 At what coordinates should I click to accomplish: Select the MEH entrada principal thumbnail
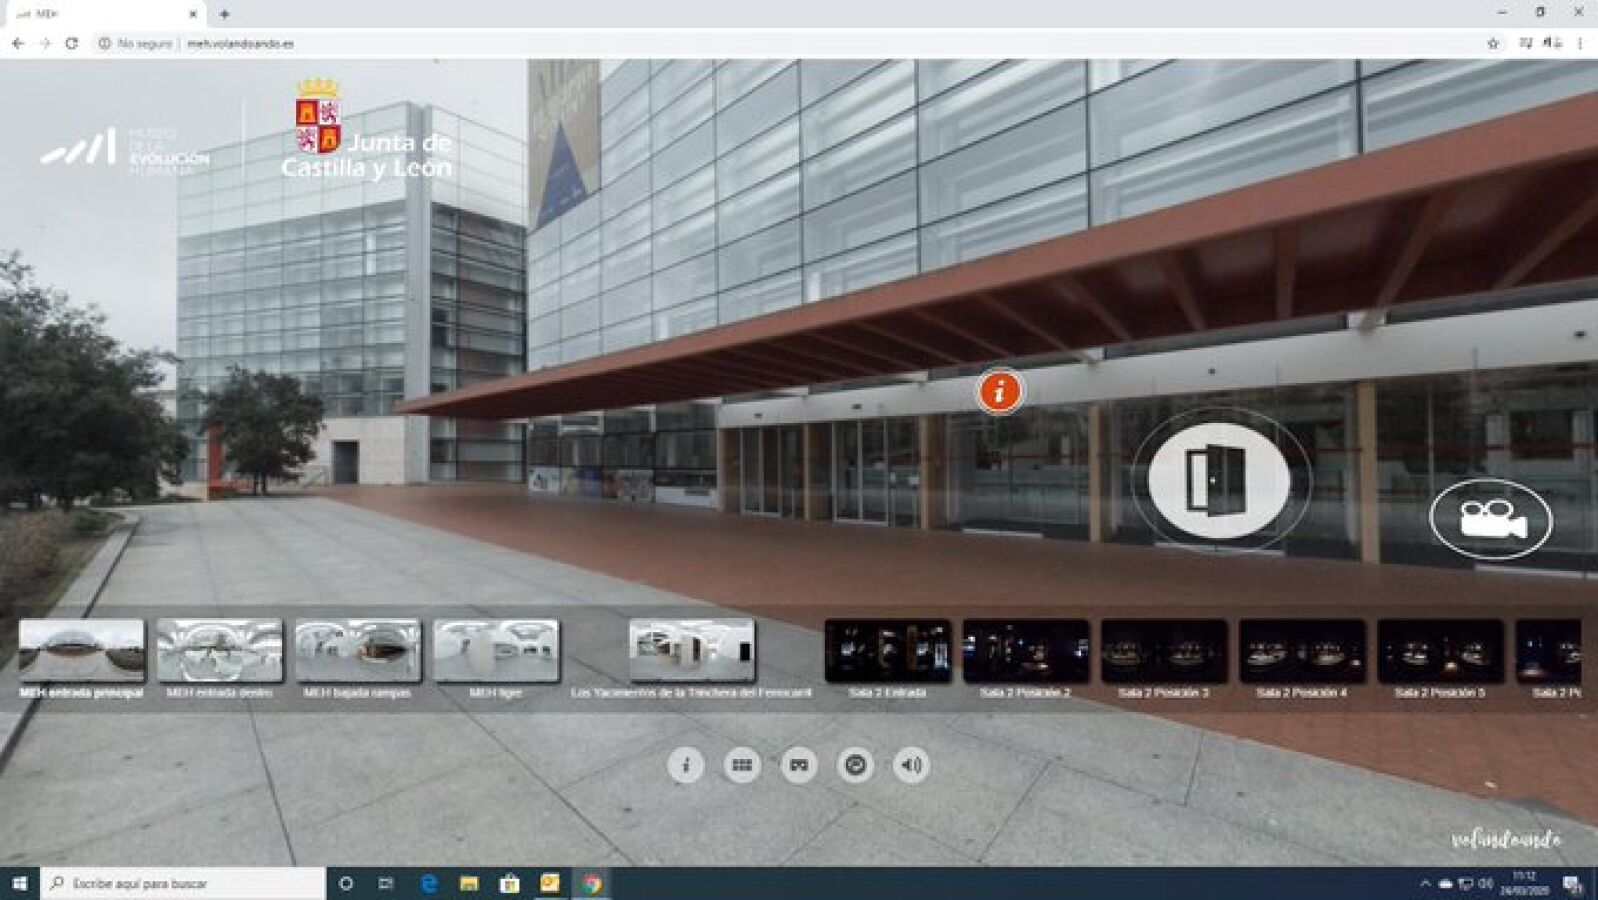pyautogui.click(x=82, y=650)
